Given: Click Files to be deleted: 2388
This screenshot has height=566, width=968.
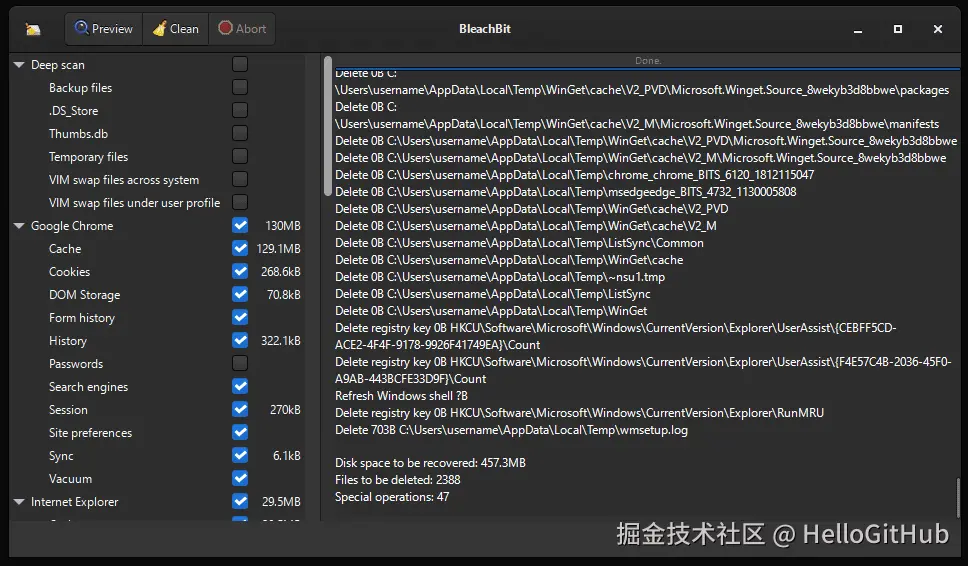Looking at the screenshot, I should click(398, 480).
